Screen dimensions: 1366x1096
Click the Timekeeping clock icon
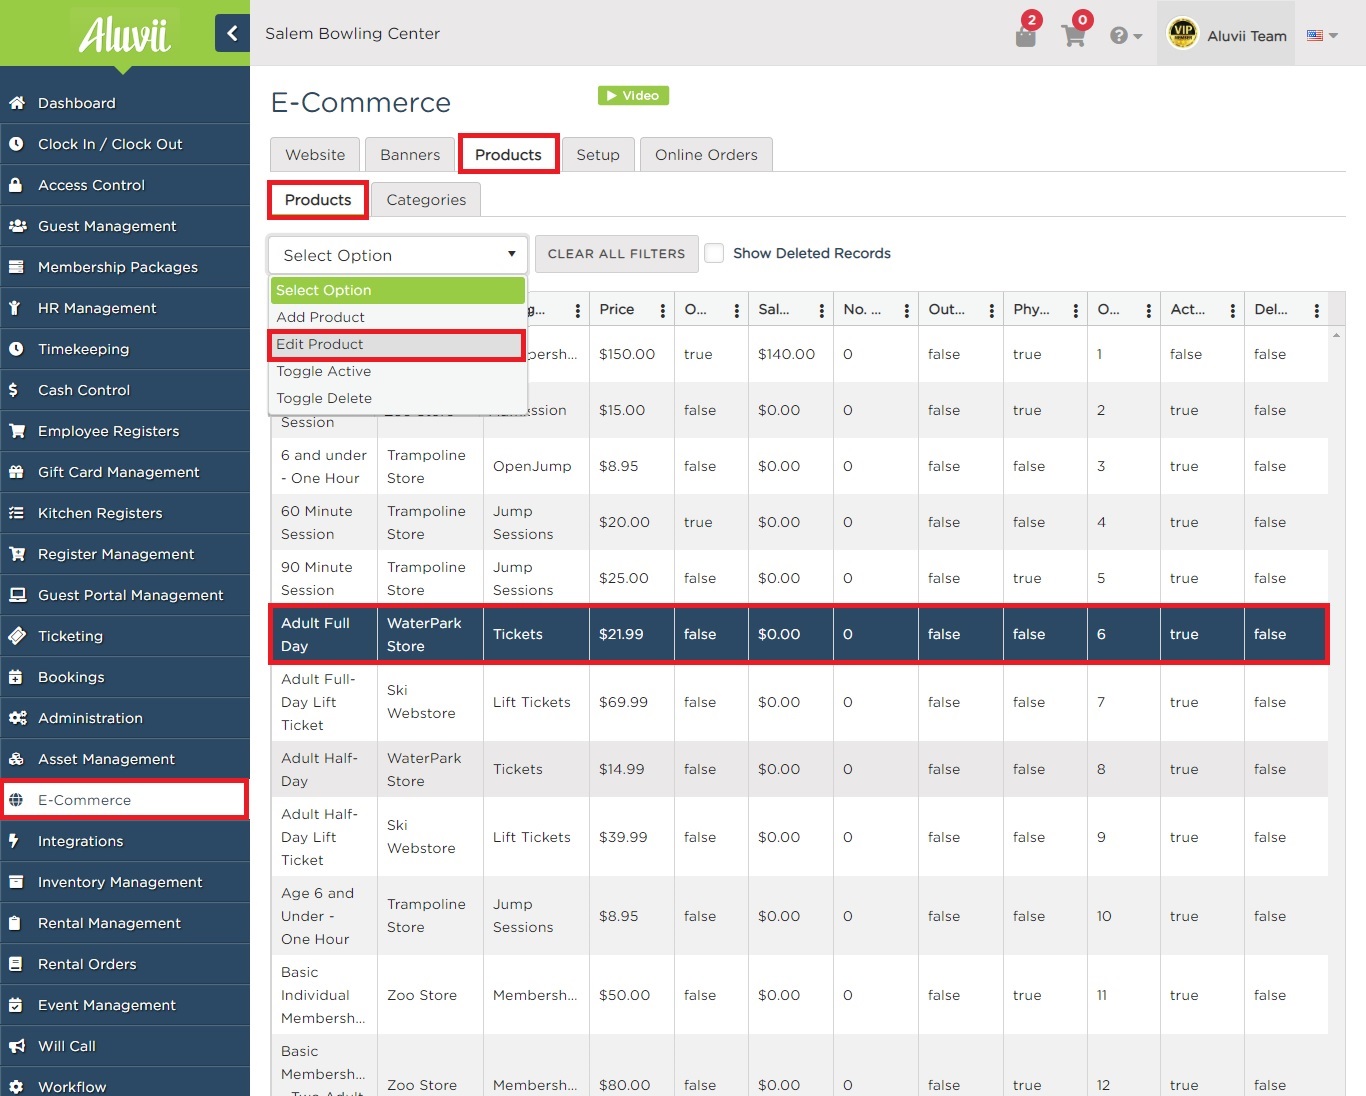click(x=16, y=349)
